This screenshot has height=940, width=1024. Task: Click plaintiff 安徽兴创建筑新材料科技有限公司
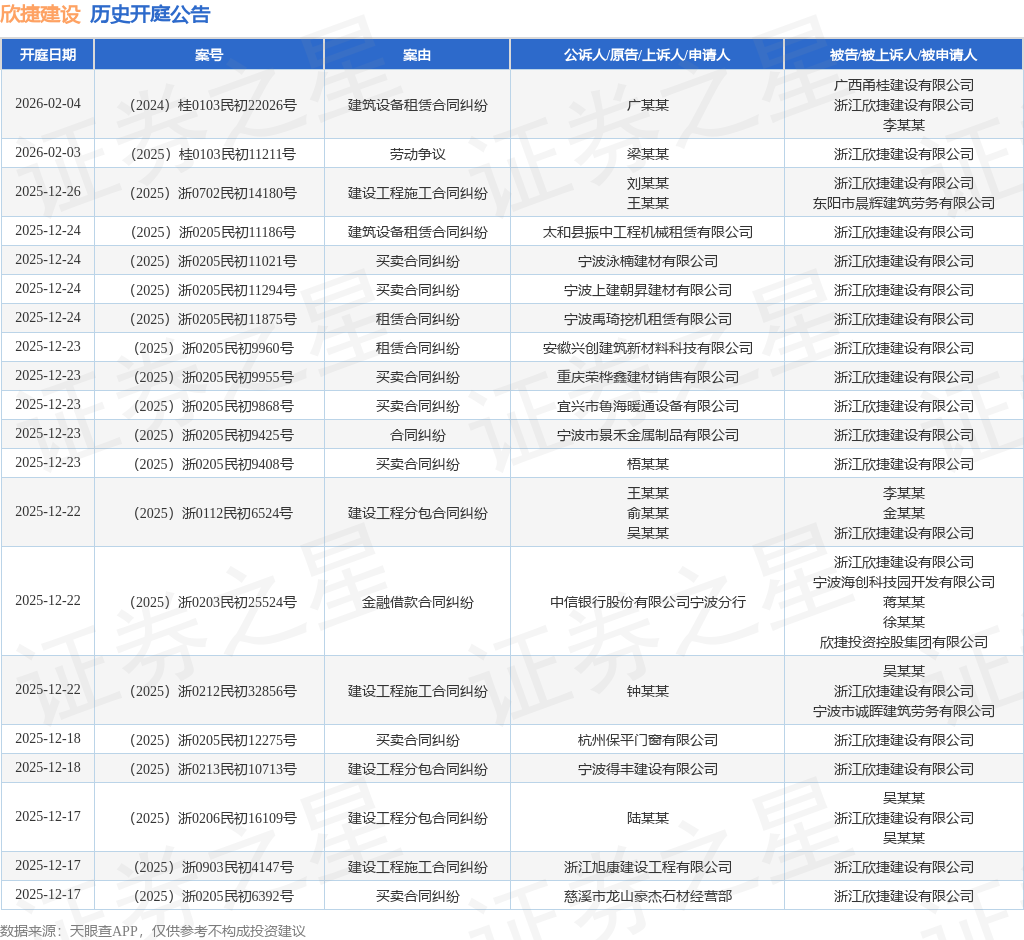coord(647,348)
